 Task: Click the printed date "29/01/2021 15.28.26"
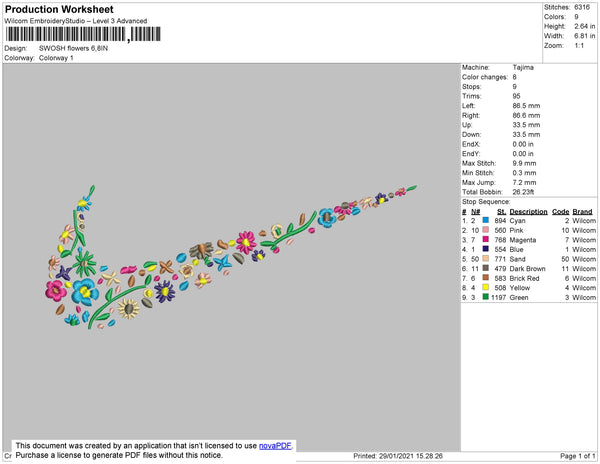pos(411,456)
